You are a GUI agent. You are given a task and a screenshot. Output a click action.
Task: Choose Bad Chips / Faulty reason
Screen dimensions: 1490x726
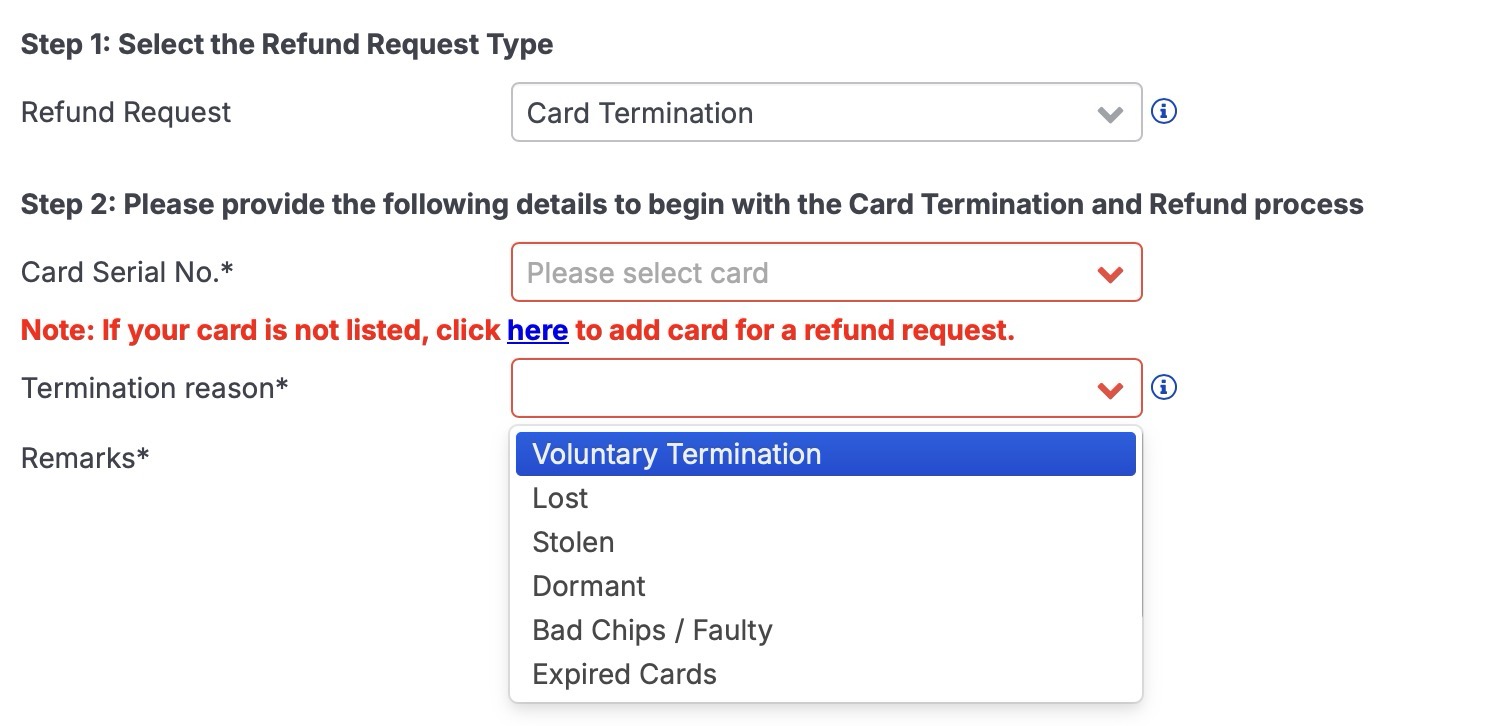point(826,630)
